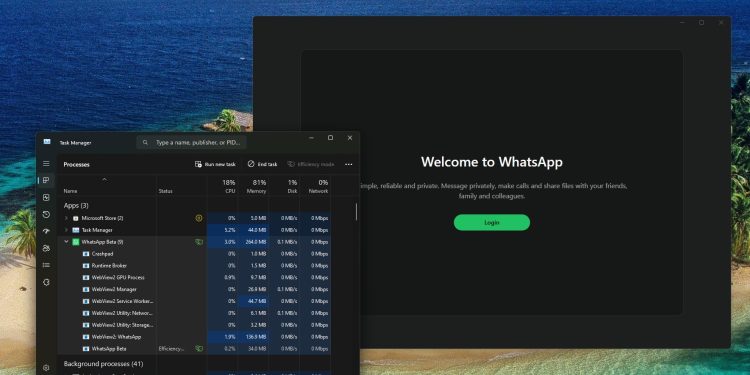
Task: Click the 44.7 MB memory value cell
Action: click(x=253, y=301)
